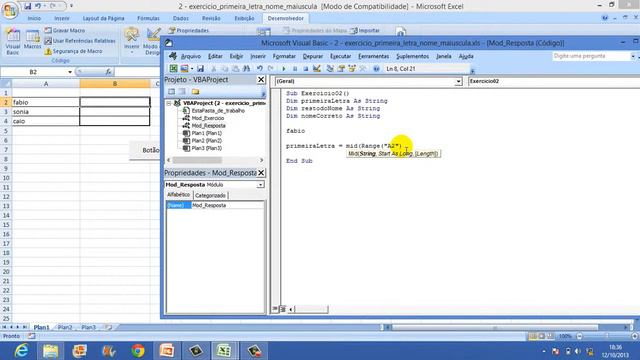Open the (Geral) object dropdown
The height and width of the screenshot is (360, 640).
point(458,82)
